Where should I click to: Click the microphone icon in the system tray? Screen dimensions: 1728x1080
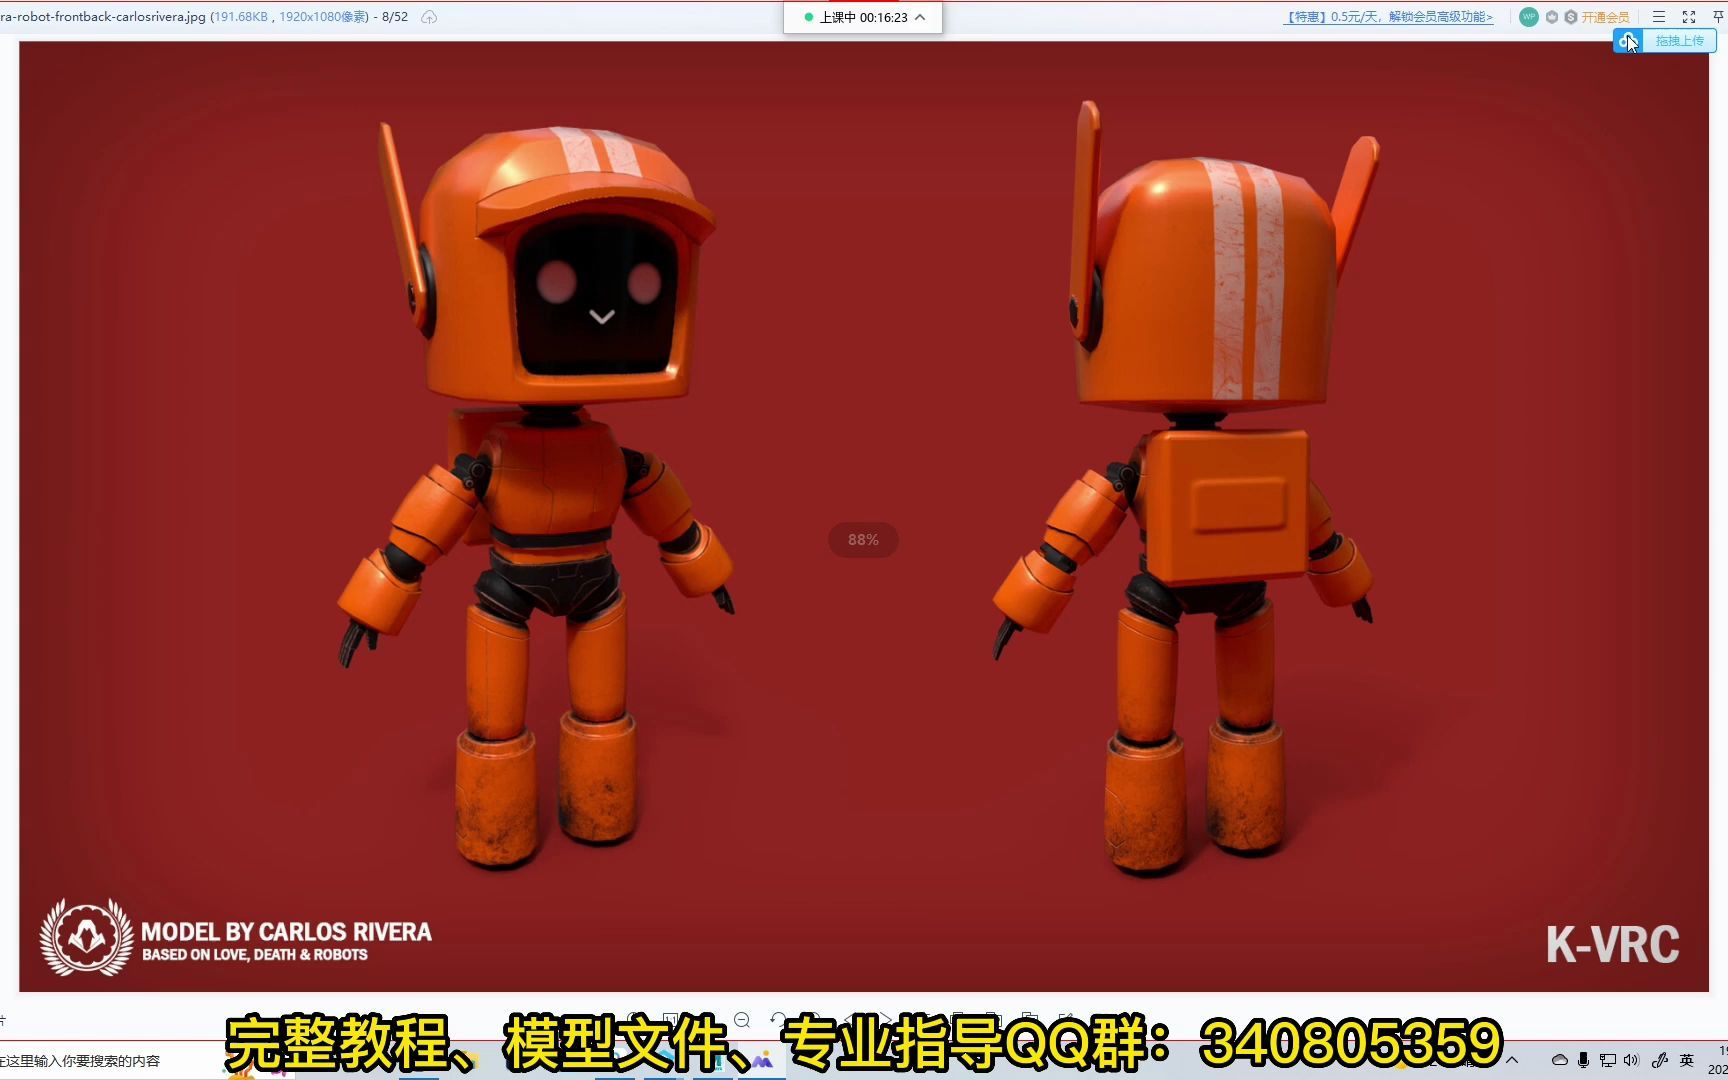(x=1583, y=1060)
